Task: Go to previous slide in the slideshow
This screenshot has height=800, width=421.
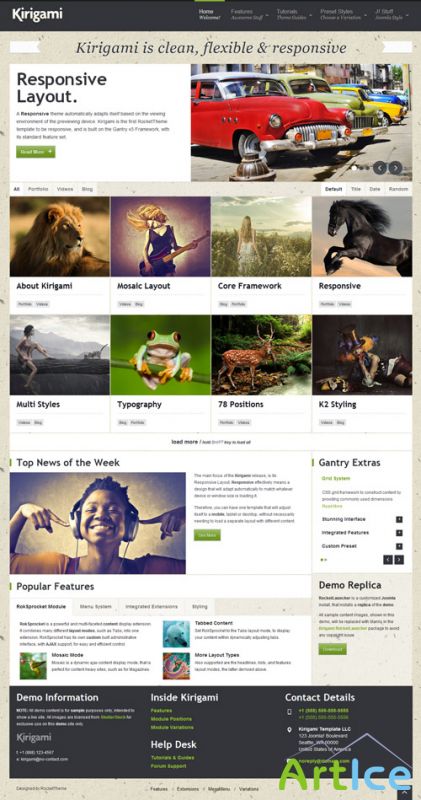Action: tap(380, 168)
